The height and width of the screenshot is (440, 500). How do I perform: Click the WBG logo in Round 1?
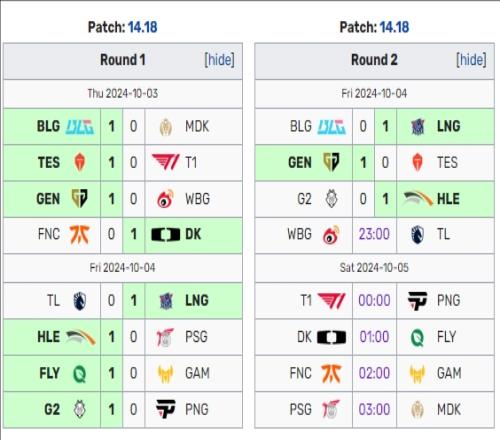(166, 199)
